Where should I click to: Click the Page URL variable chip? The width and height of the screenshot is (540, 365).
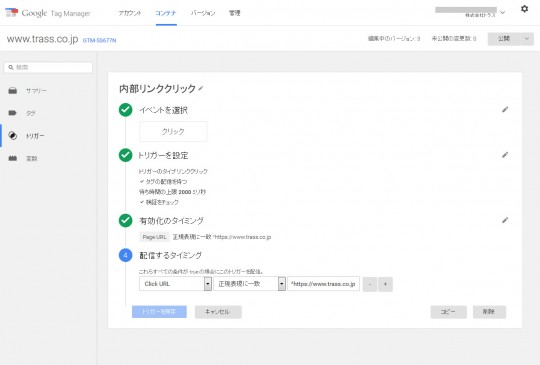click(154, 237)
